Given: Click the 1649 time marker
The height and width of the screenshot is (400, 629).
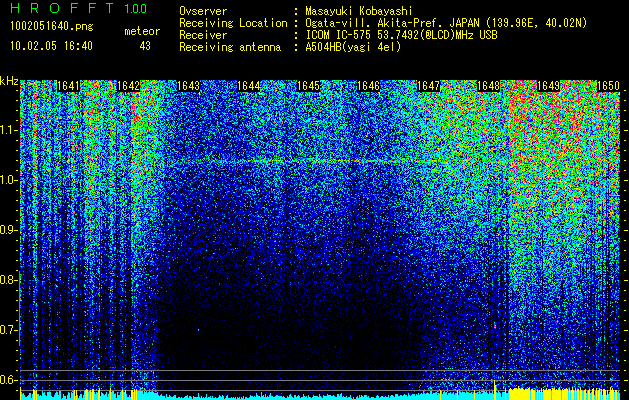Looking at the screenshot, I should (x=548, y=86).
